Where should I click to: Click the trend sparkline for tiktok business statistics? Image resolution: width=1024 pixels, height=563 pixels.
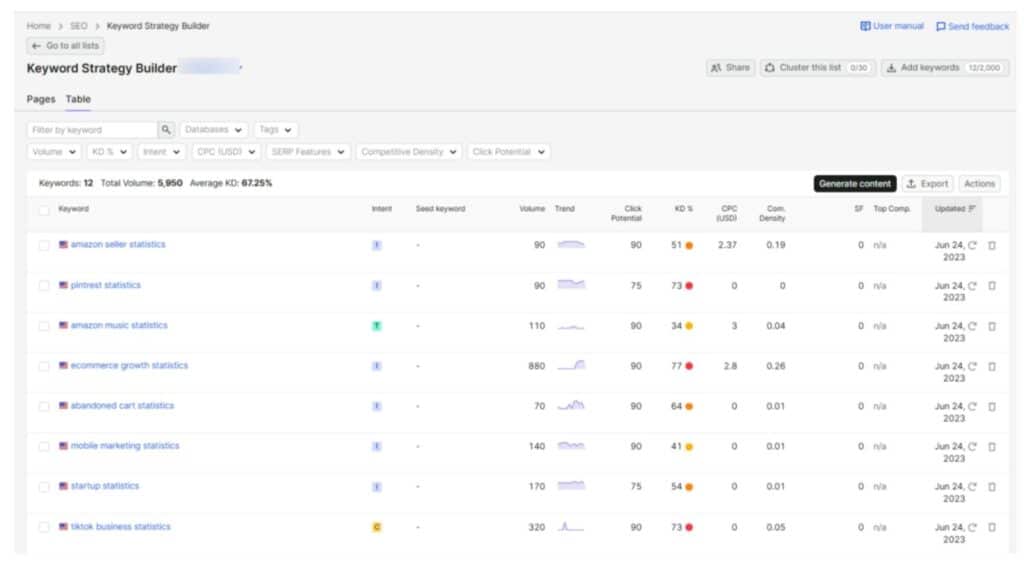(x=571, y=526)
